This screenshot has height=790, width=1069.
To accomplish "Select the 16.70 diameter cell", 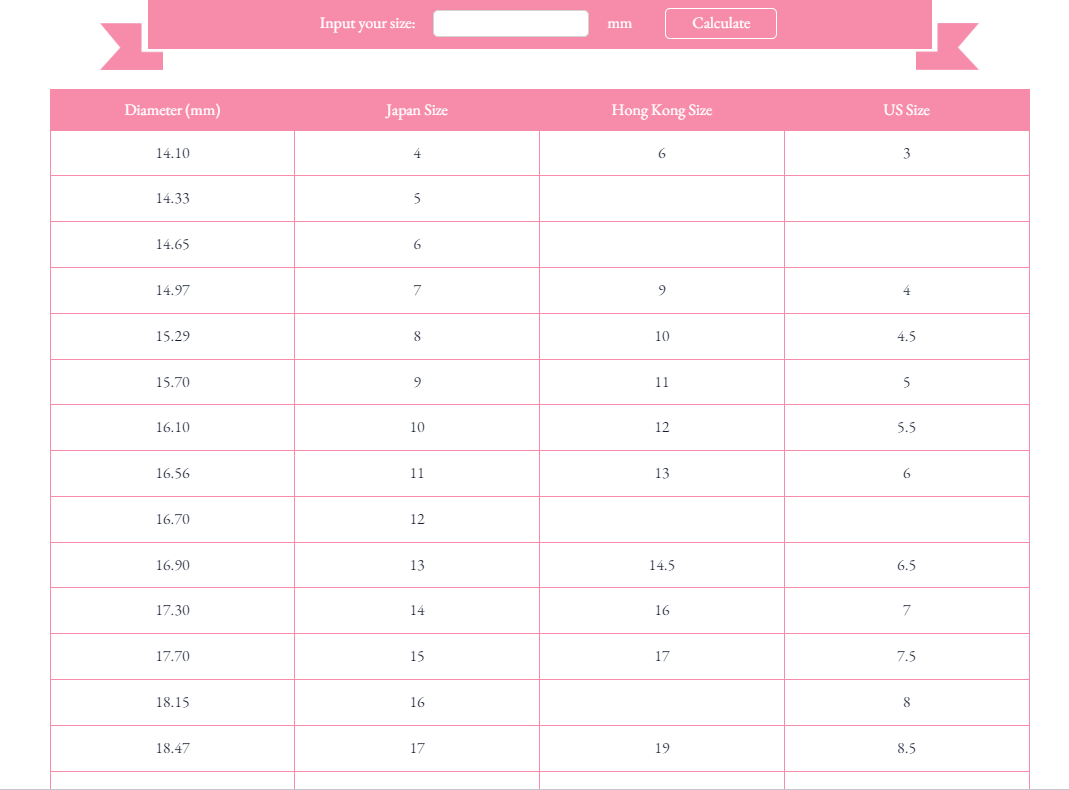I will [172, 519].
